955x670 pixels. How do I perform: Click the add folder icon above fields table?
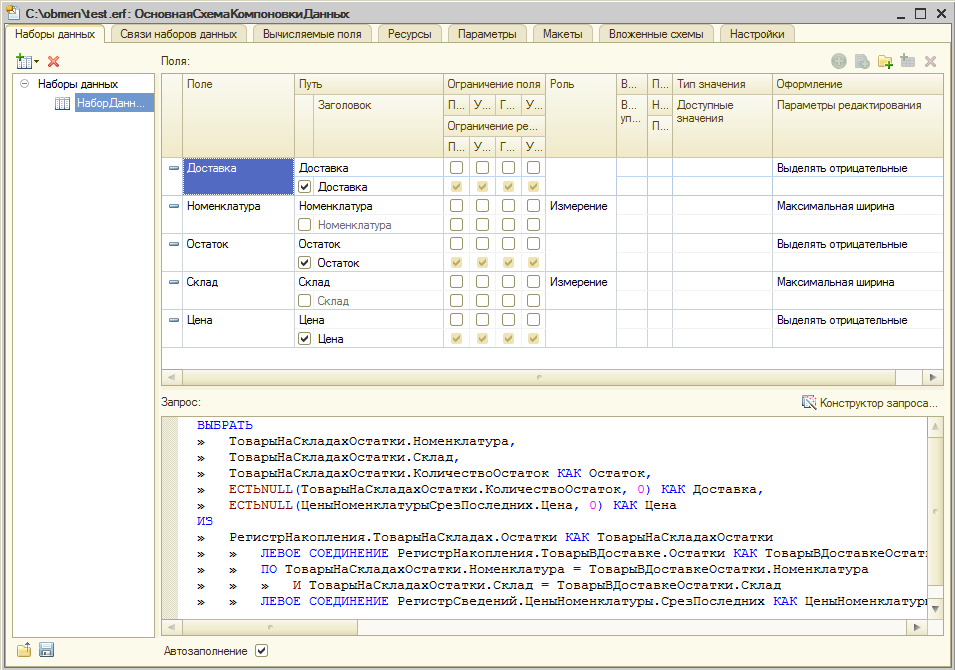pos(885,61)
